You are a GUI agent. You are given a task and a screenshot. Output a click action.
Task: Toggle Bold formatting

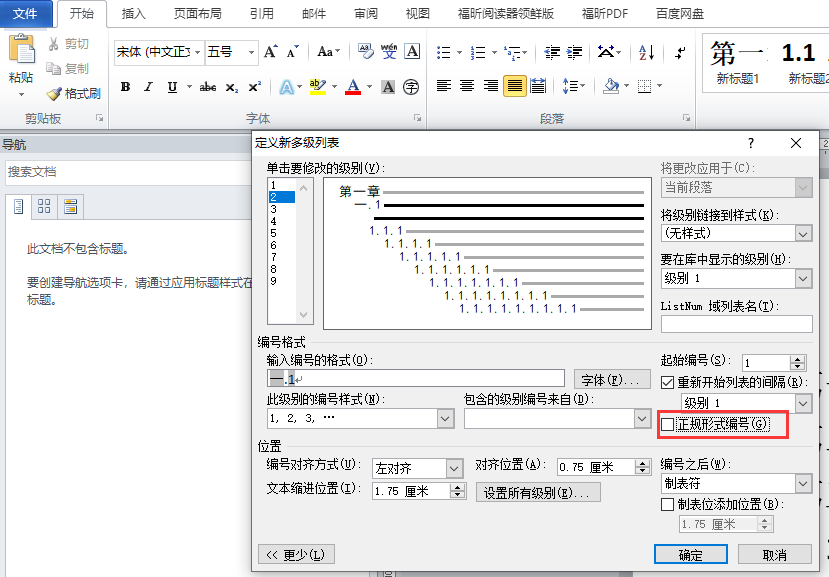coord(125,87)
